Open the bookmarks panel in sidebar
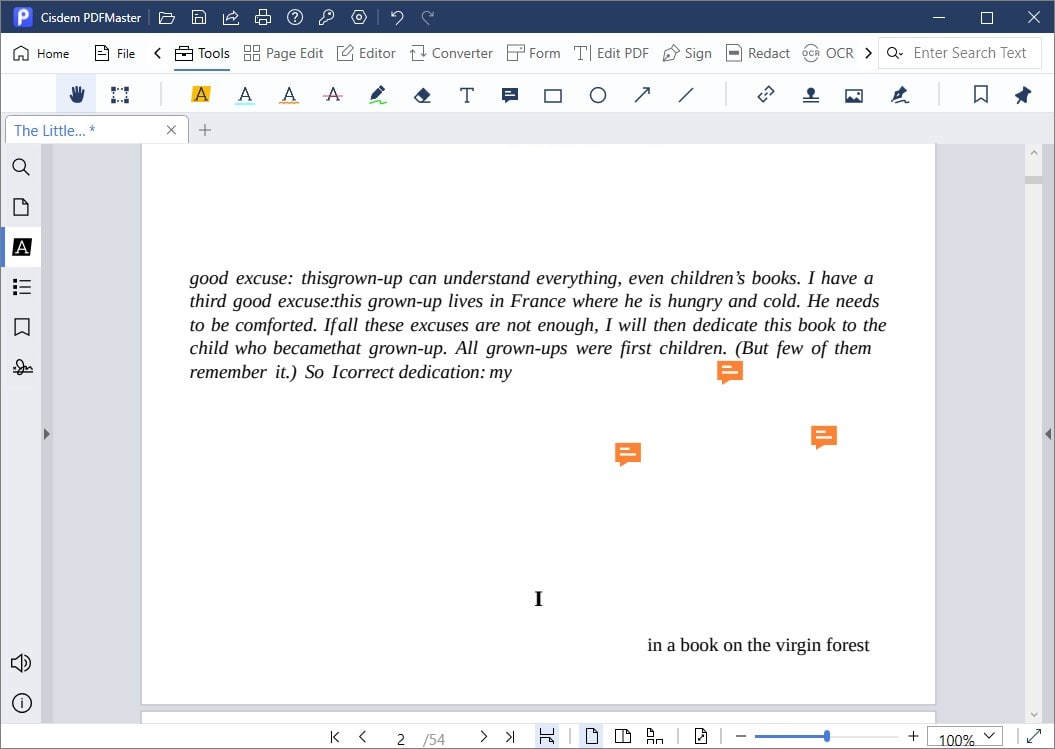The height and width of the screenshot is (749, 1055). click(22, 327)
